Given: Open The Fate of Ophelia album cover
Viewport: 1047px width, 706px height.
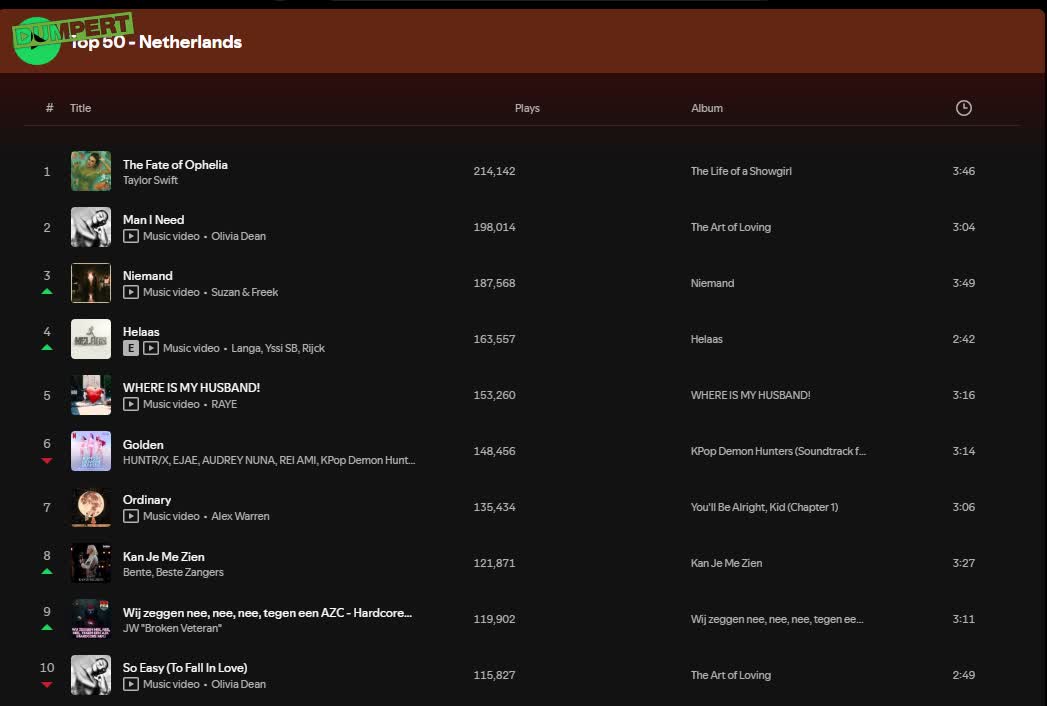Looking at the screenshot, I should point(91,171).
